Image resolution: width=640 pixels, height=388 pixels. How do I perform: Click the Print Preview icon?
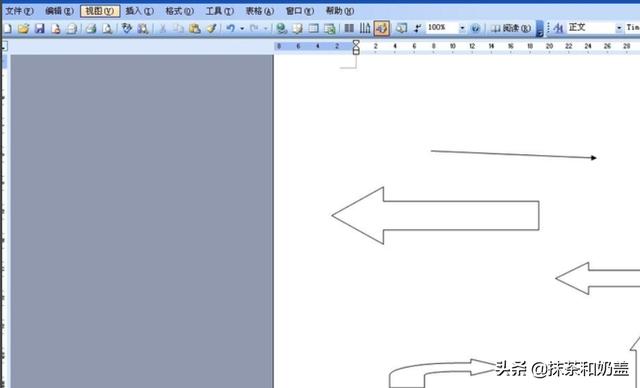(x=107, y=28)
